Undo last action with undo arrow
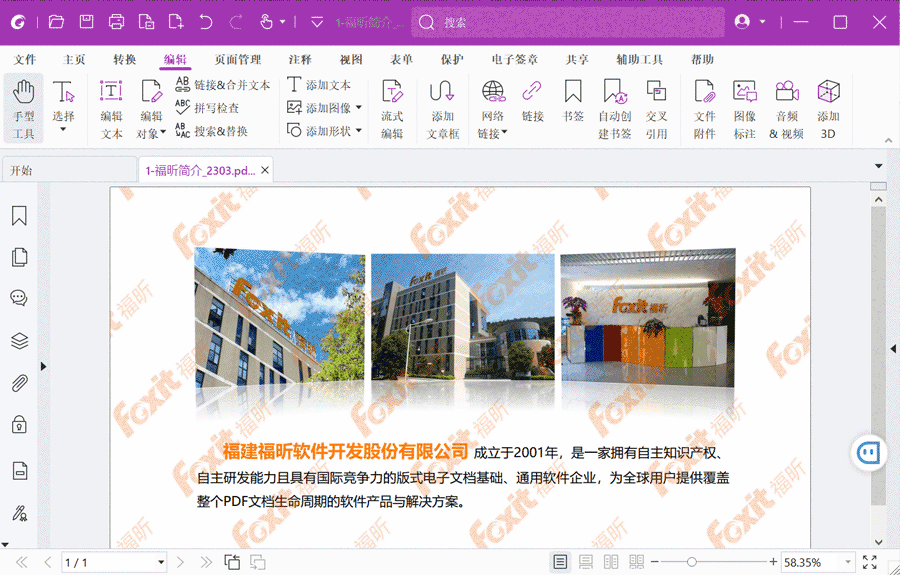 pyautogui.click(x=205, y=22)
